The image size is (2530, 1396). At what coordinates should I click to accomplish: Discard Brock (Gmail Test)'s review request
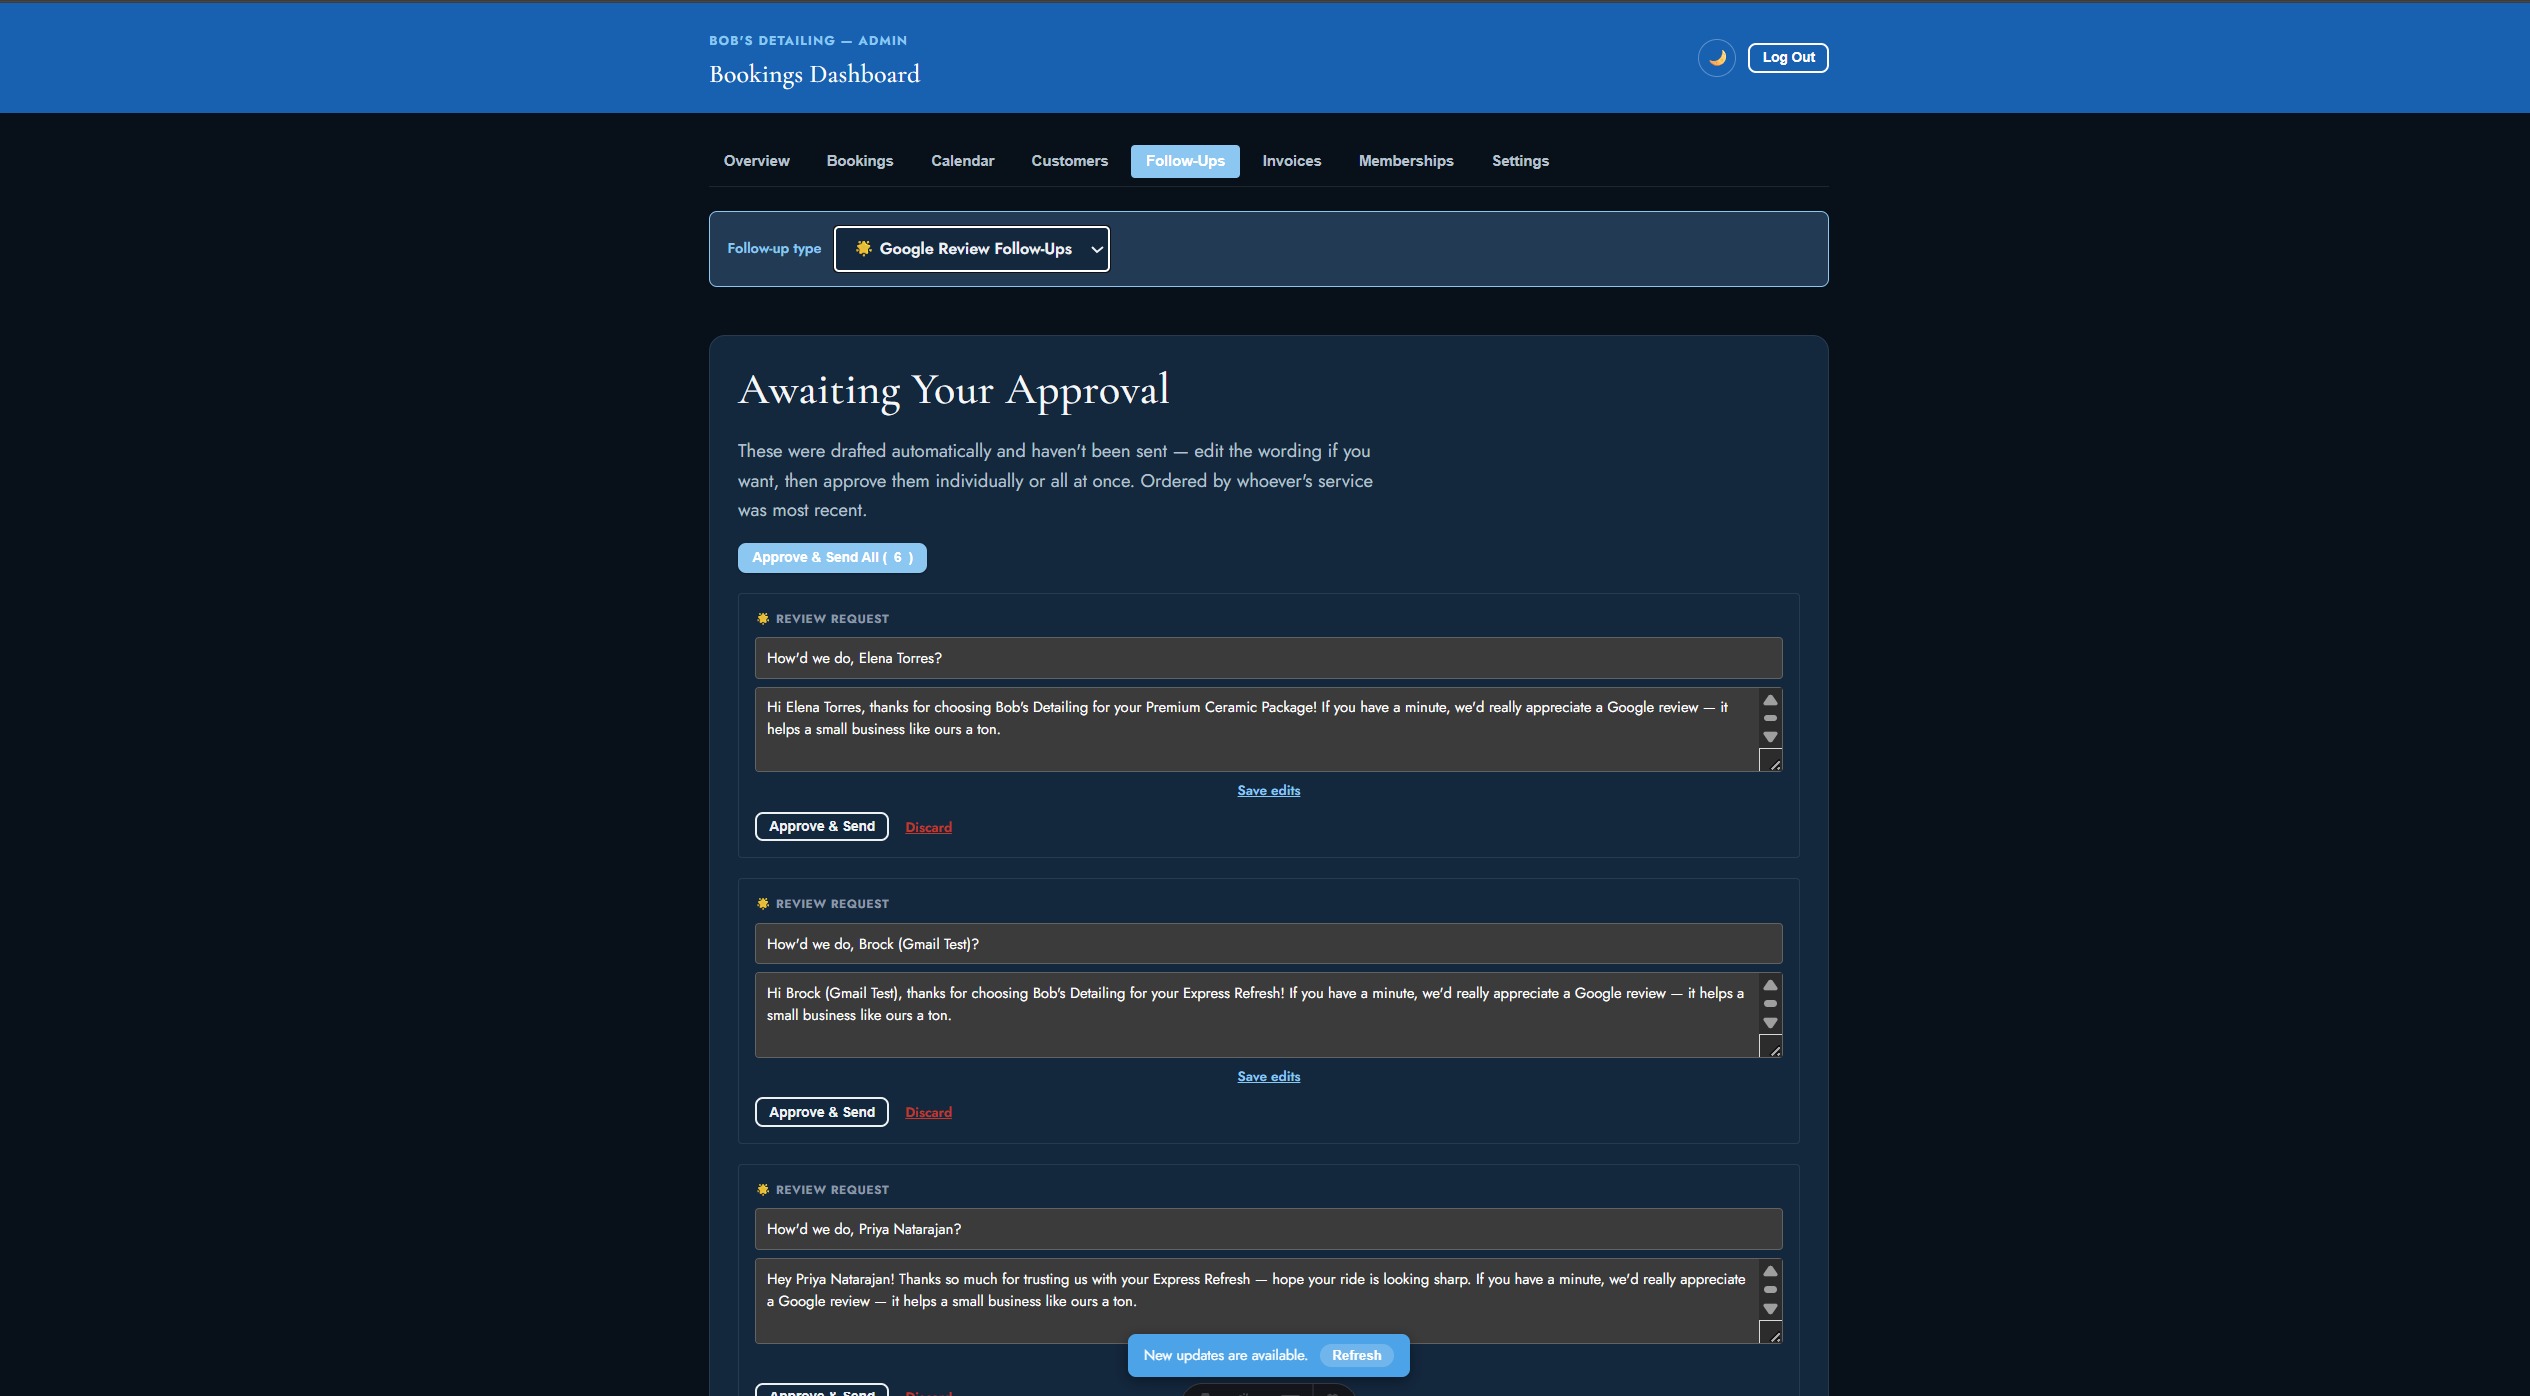pos(929,1113)
